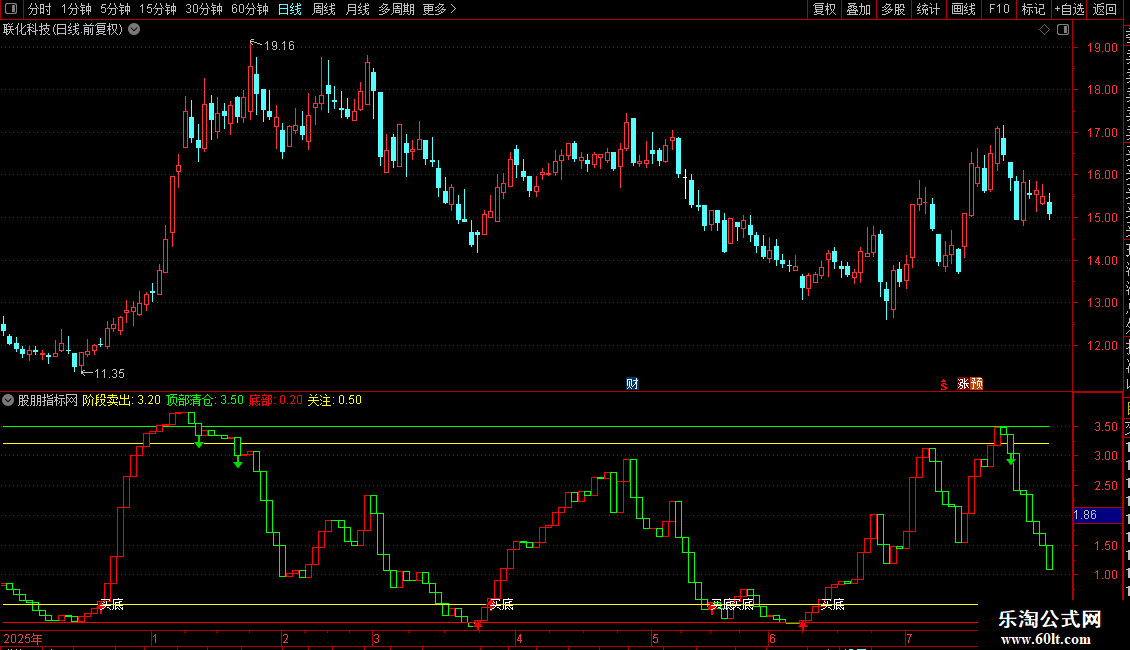Switch to 5分钟 chart tab
The width and height of the screenshot is (1130, 650).
pos(115,9)
